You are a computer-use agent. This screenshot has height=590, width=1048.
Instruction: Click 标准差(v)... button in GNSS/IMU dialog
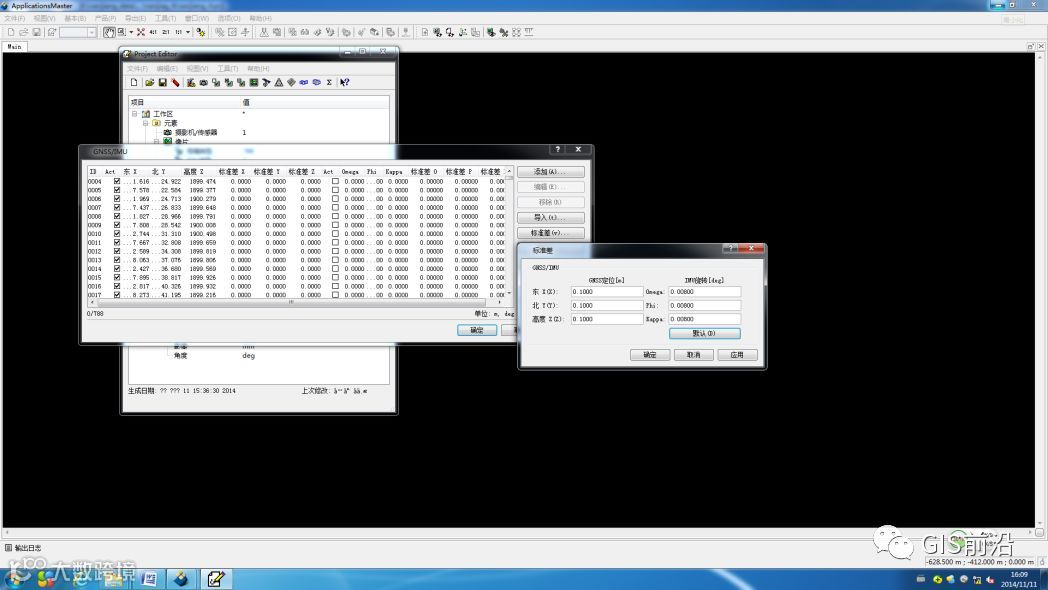pos(551,233)
